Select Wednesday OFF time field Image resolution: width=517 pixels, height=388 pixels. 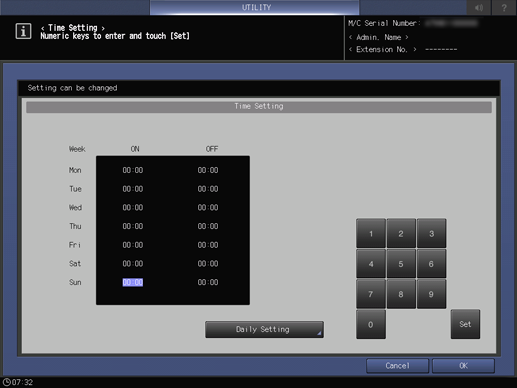[x=208, y=208]
